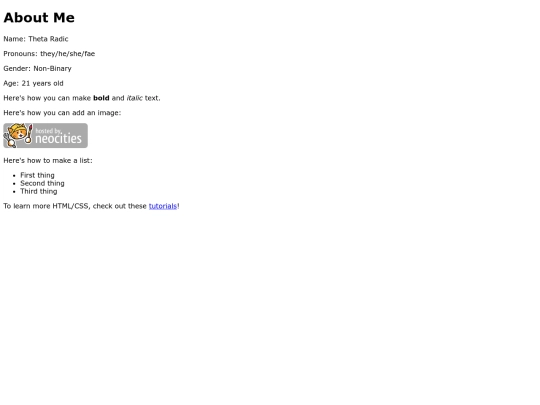
Task: Click the cat mascot in the badge
Action: point(18,135)
